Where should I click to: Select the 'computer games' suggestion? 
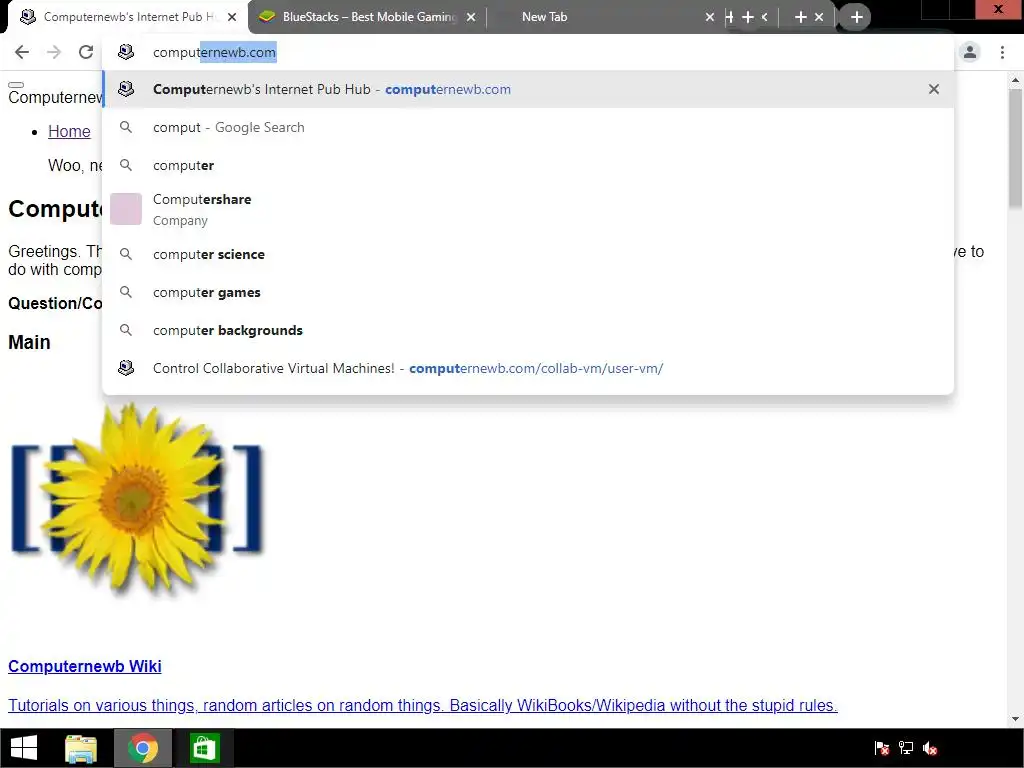coord(528,292)
